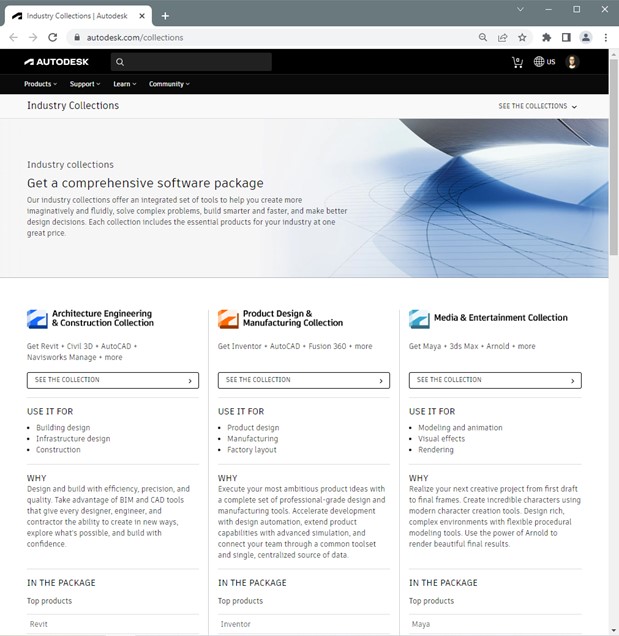619x636 pixels.
Task: Click 'Maya' in the Media package list
Action: (421, 624)
